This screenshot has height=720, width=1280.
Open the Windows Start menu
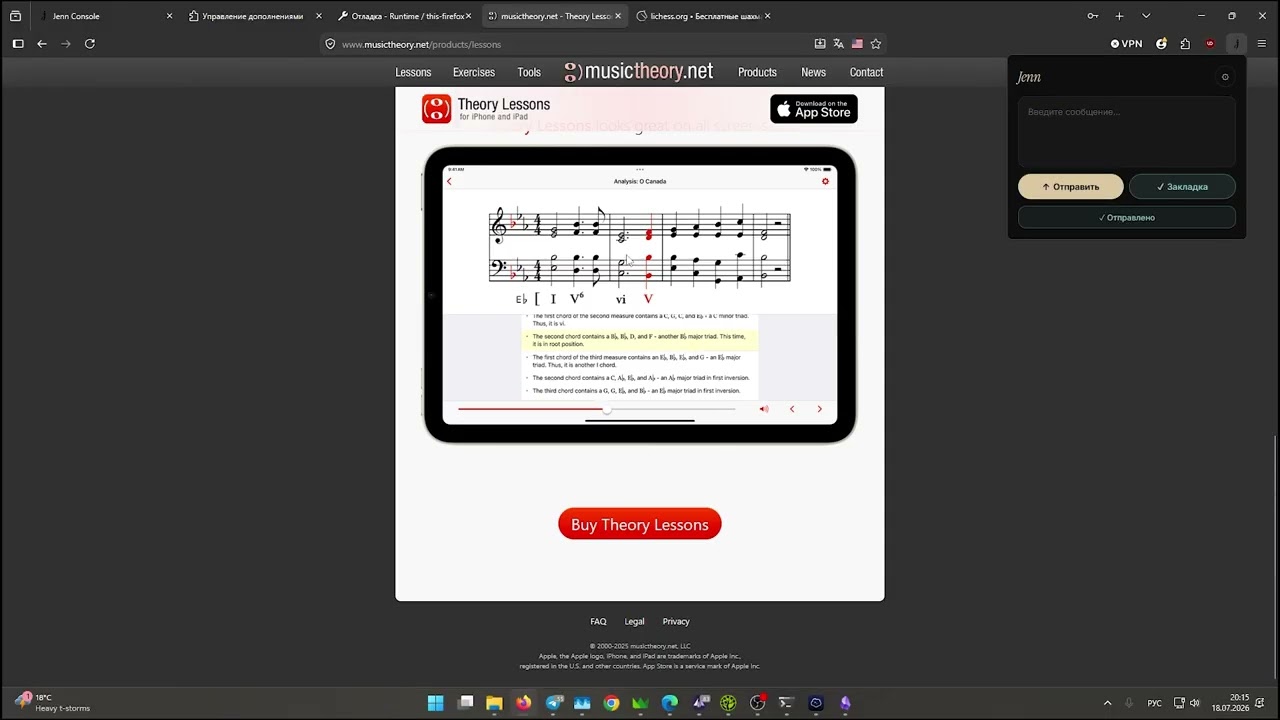click(x=436, y=703)
